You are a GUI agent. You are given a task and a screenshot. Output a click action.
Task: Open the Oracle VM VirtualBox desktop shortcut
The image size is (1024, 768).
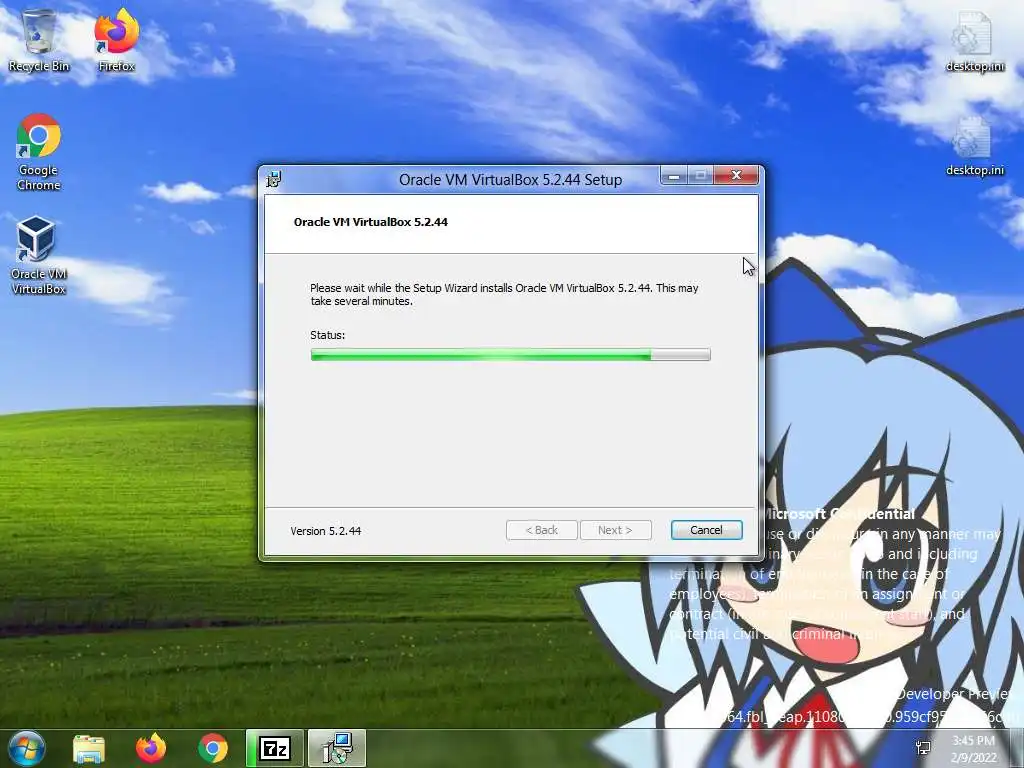point(39,255)
